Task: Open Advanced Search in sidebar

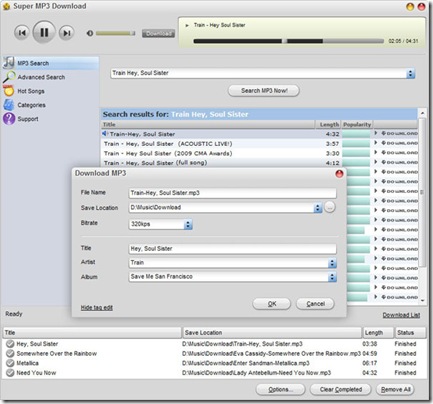Action: (x=41, y=77)
